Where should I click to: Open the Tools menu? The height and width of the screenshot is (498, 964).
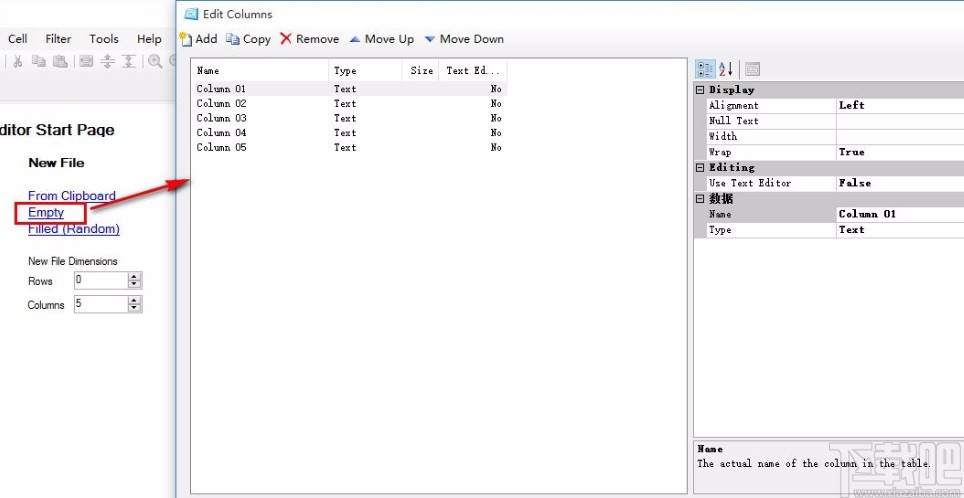[104, 39]
